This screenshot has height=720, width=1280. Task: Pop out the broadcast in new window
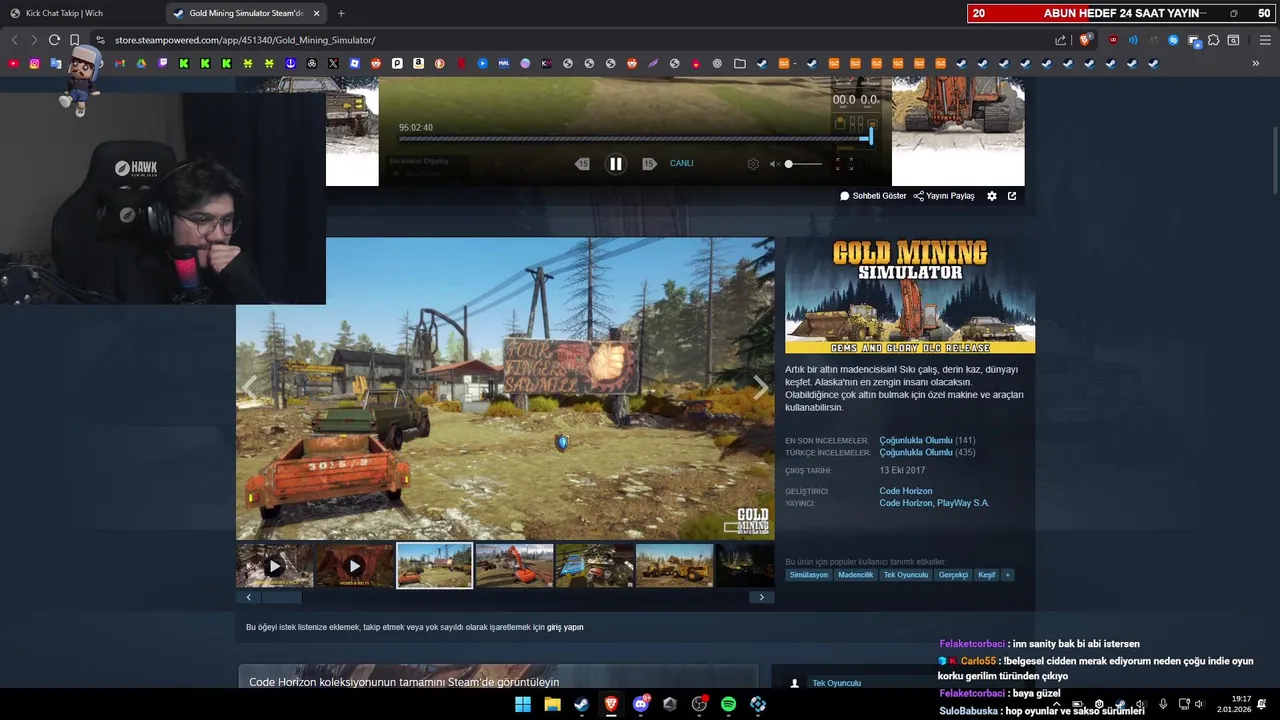(1012, 196)
